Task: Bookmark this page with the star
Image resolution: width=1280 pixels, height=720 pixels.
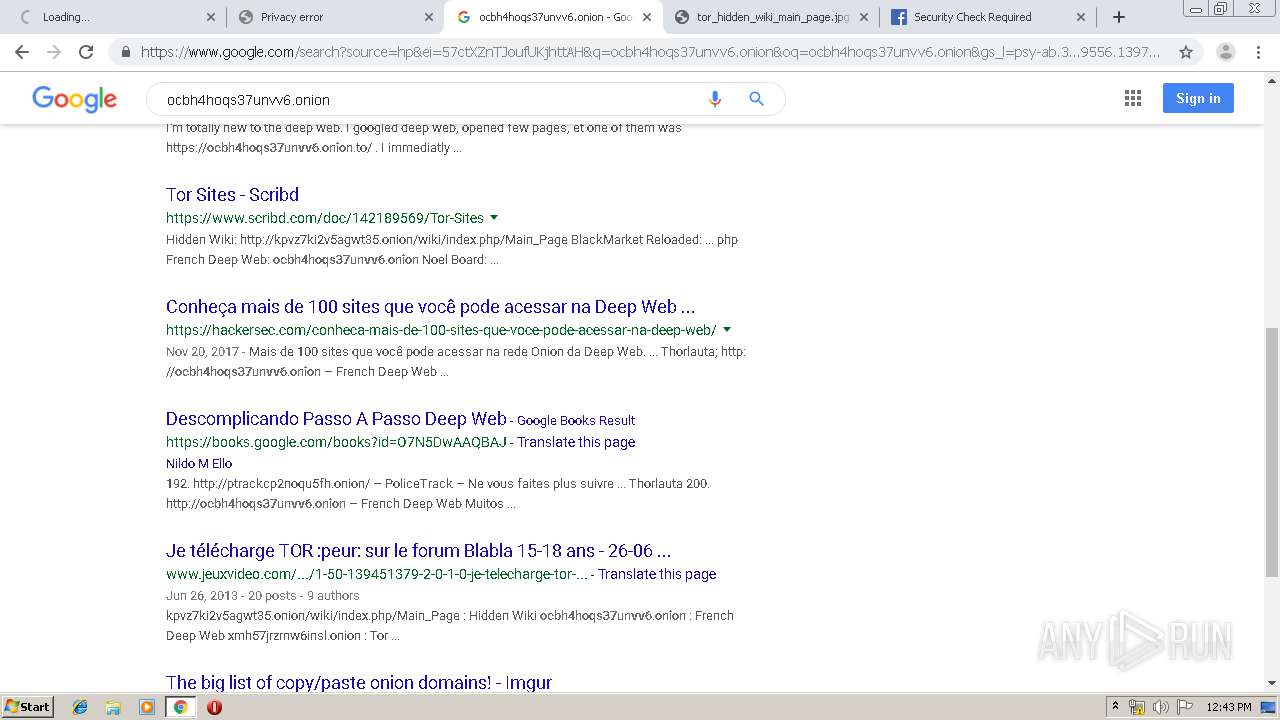Action: [x=1186, y=52]
